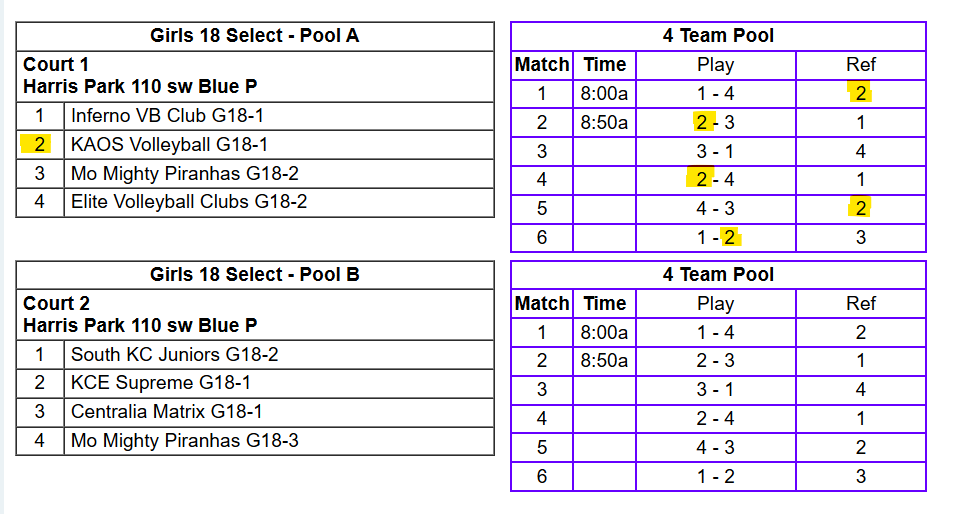
Task: Click the KCE Supreme G18-1 team name
Action: pos(160,383)
